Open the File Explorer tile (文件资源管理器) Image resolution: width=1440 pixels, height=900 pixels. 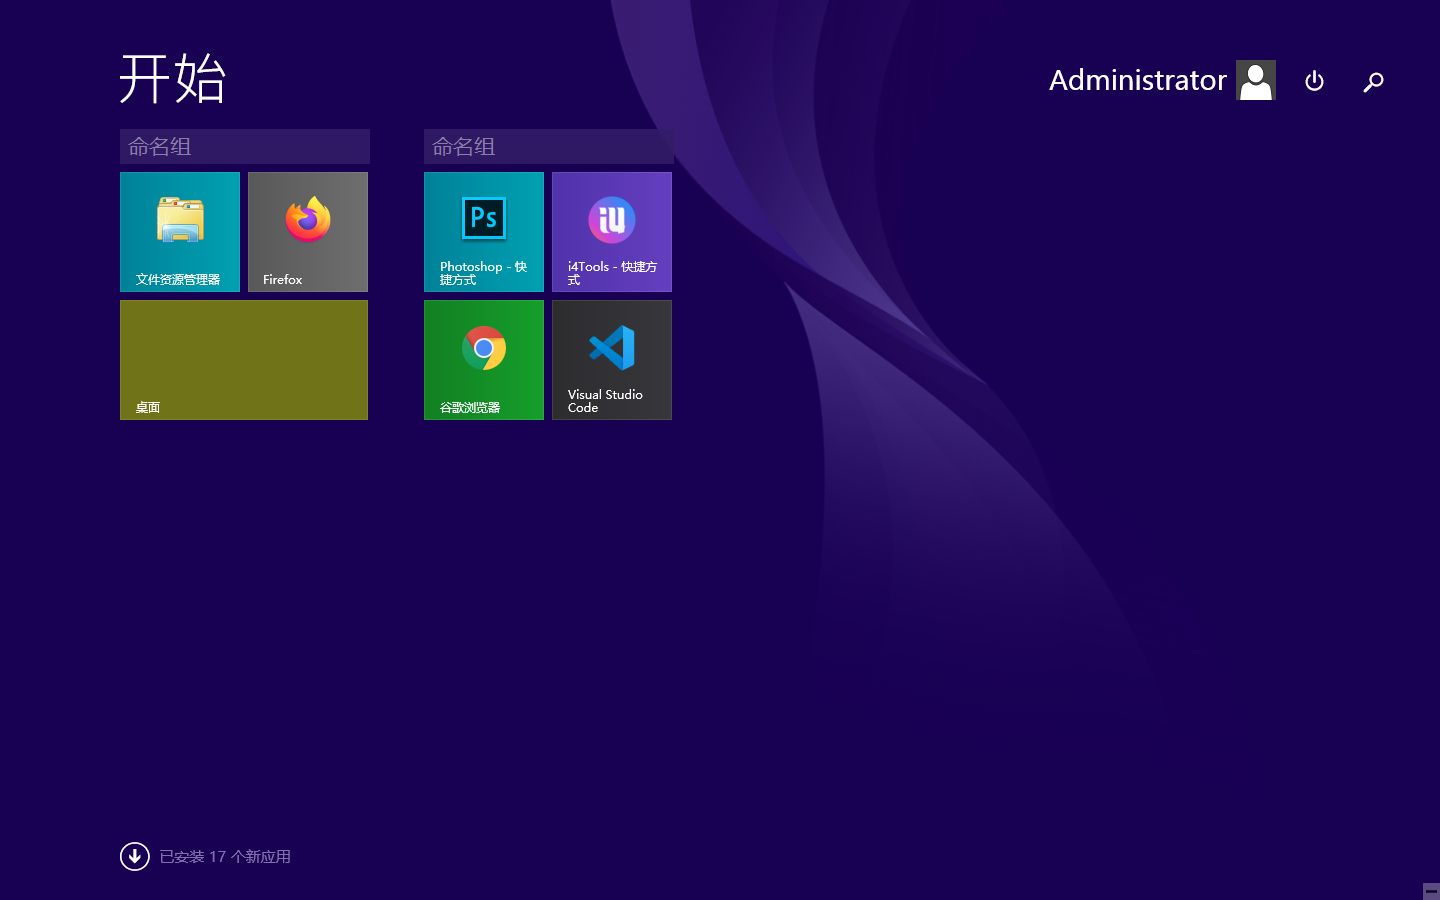pyautogui.click(x=180, y=232)
